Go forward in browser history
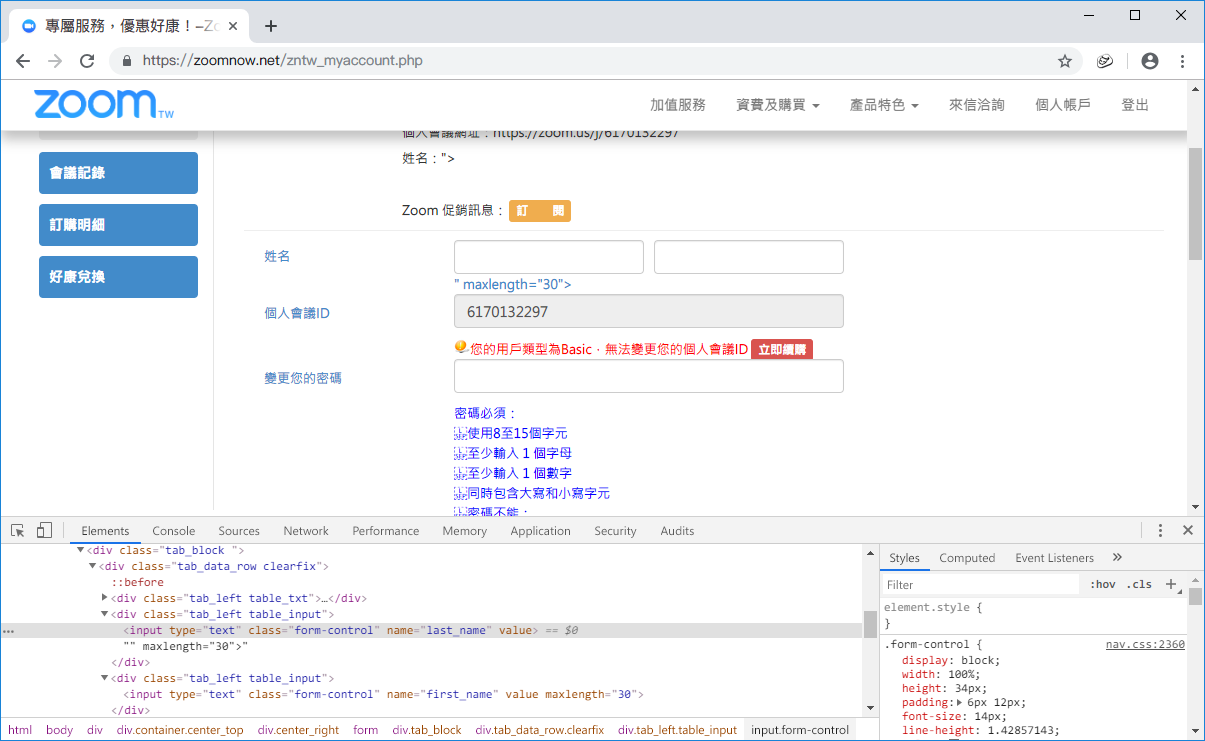 coord(55,61)
